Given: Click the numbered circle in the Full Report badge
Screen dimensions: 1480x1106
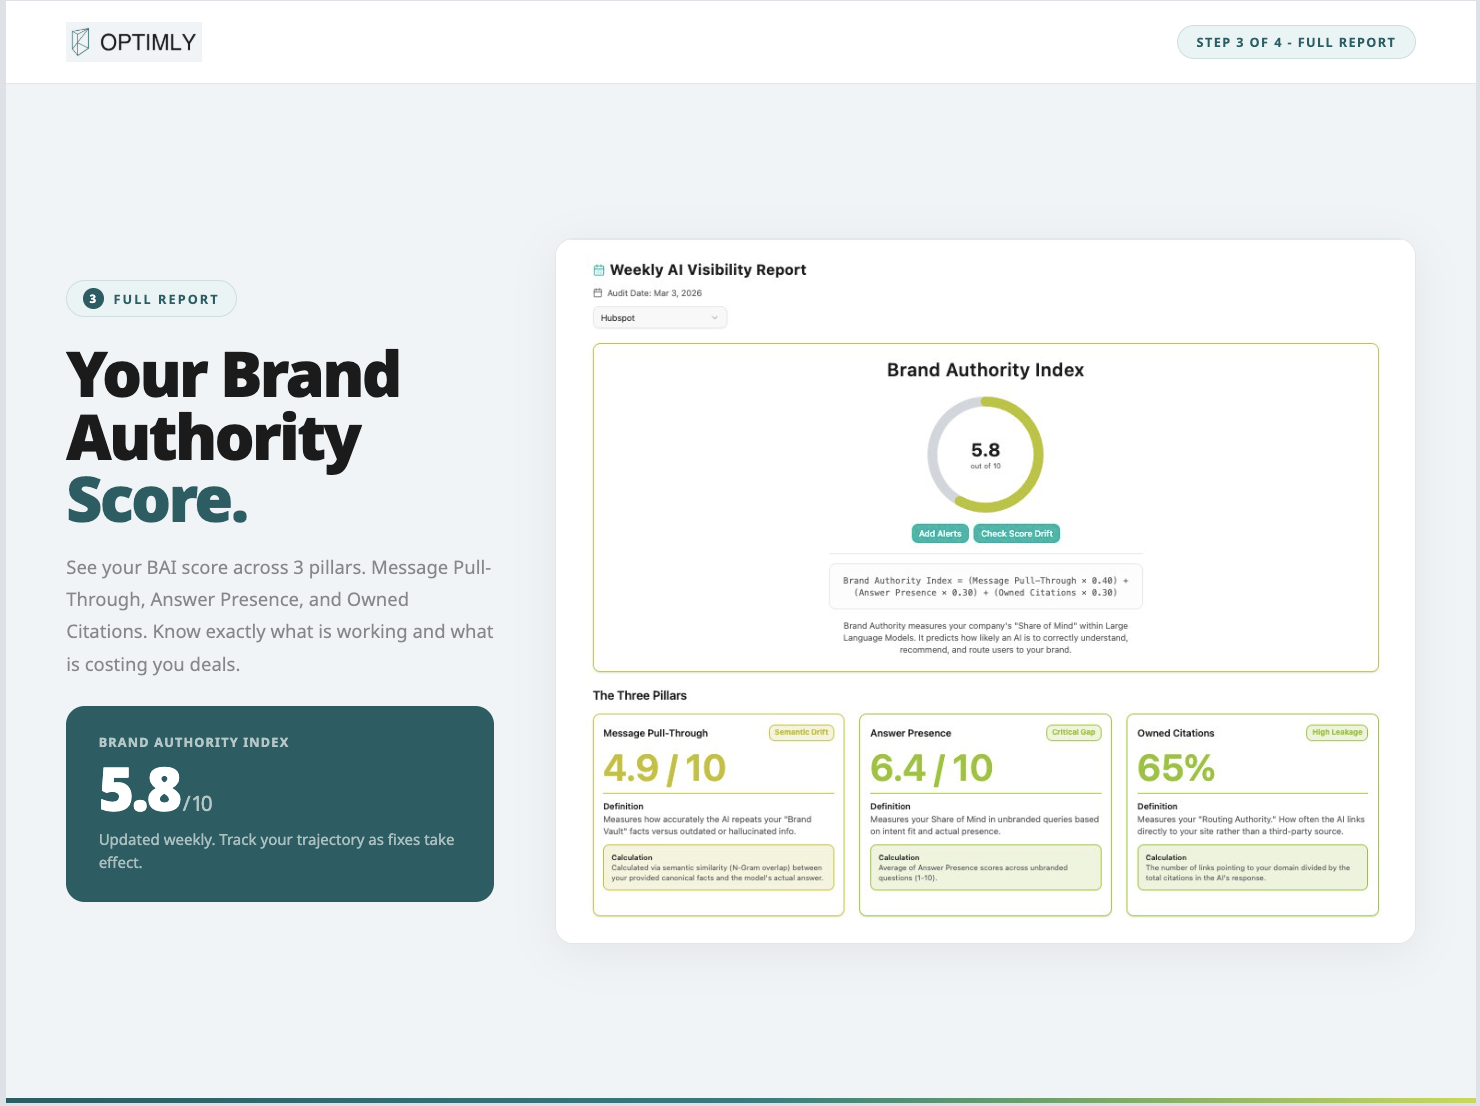Looking at the screenshot, I should (91, 298).
